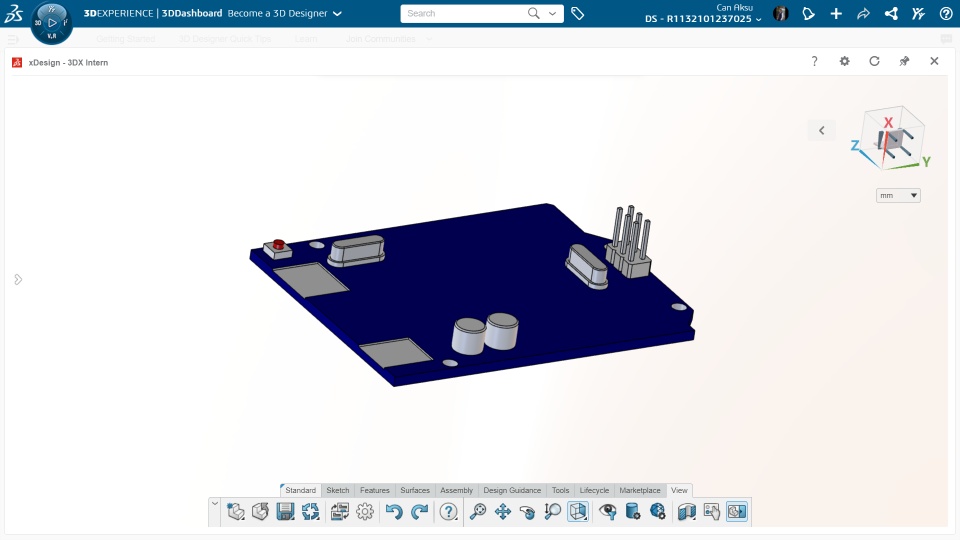Switch to the Design Guidance tab
This screenshot has height=540, width=960.
point(512,490)
